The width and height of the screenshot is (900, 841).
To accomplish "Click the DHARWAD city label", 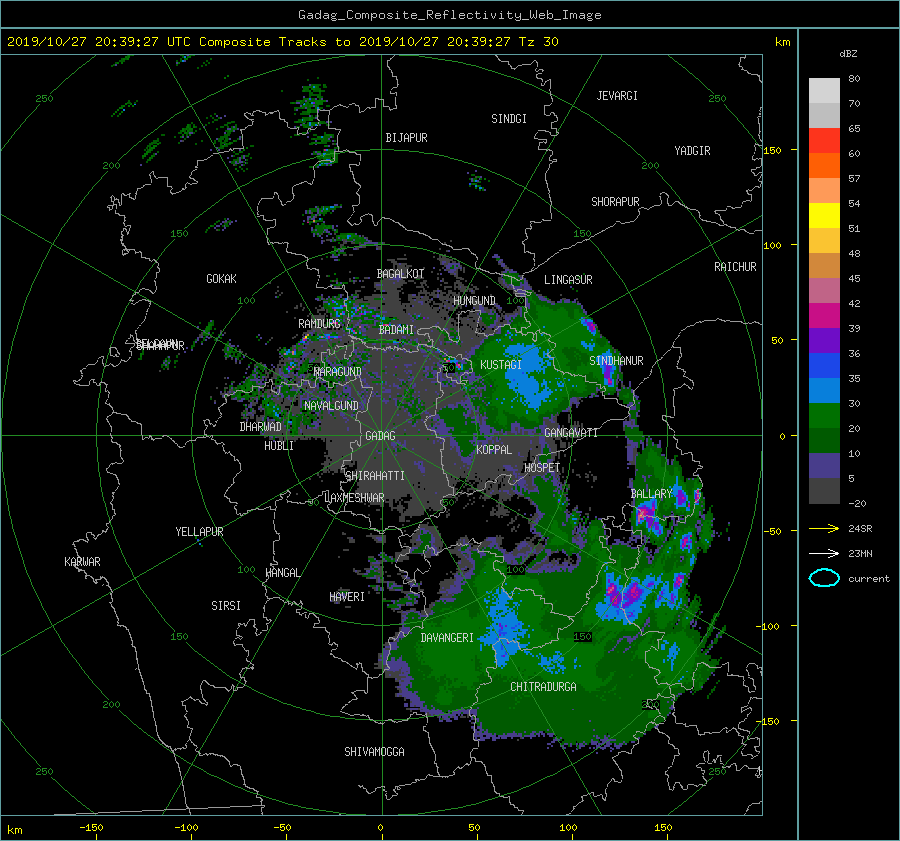I will (x=260, y=427).
